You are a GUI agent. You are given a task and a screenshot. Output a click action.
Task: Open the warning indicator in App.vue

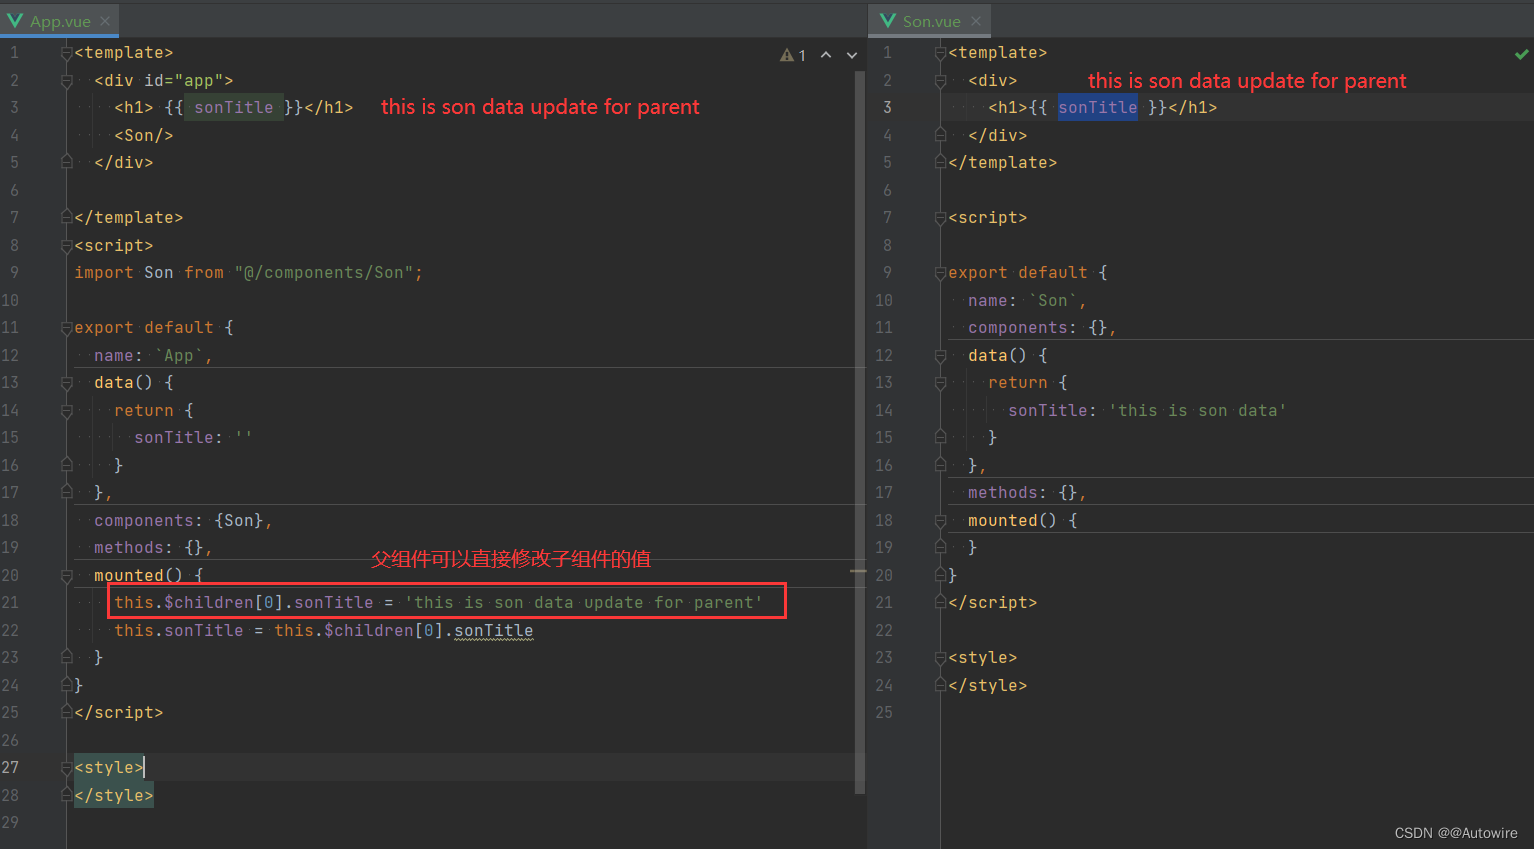[793, 55]
